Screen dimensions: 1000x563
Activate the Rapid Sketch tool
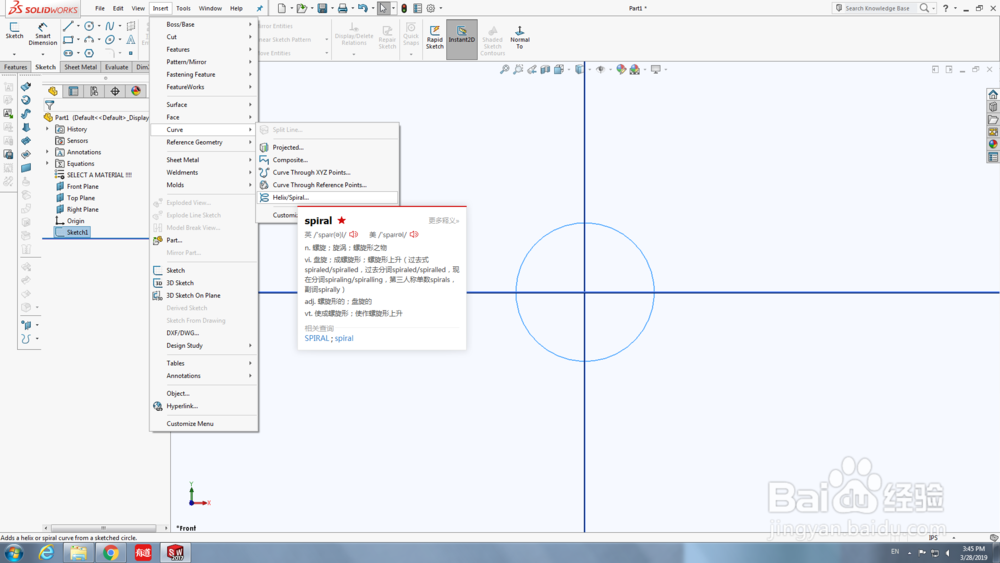click(434, 37)
